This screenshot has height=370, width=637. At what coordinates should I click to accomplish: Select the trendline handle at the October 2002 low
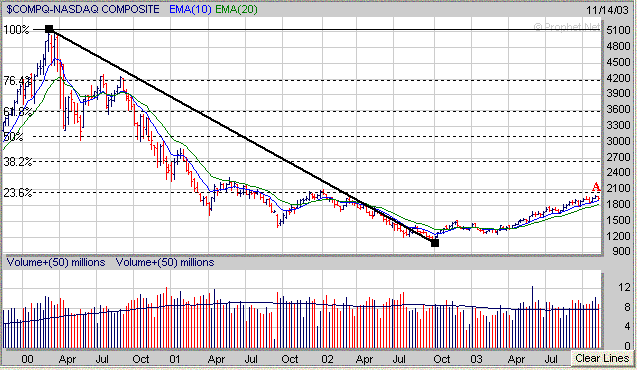click(435, 243)
